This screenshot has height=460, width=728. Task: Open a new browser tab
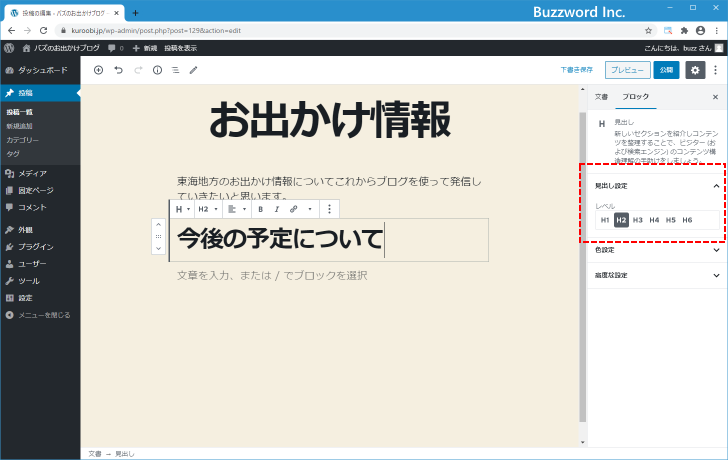pos(135,13)
